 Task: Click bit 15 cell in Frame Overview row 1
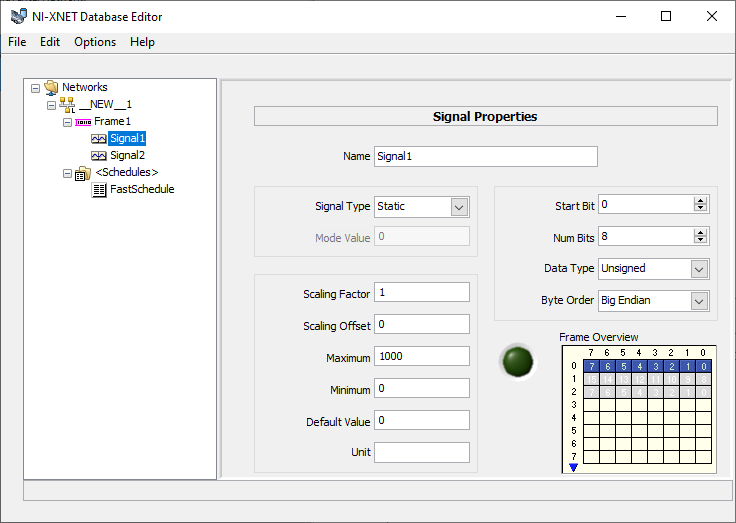point(591,379)
